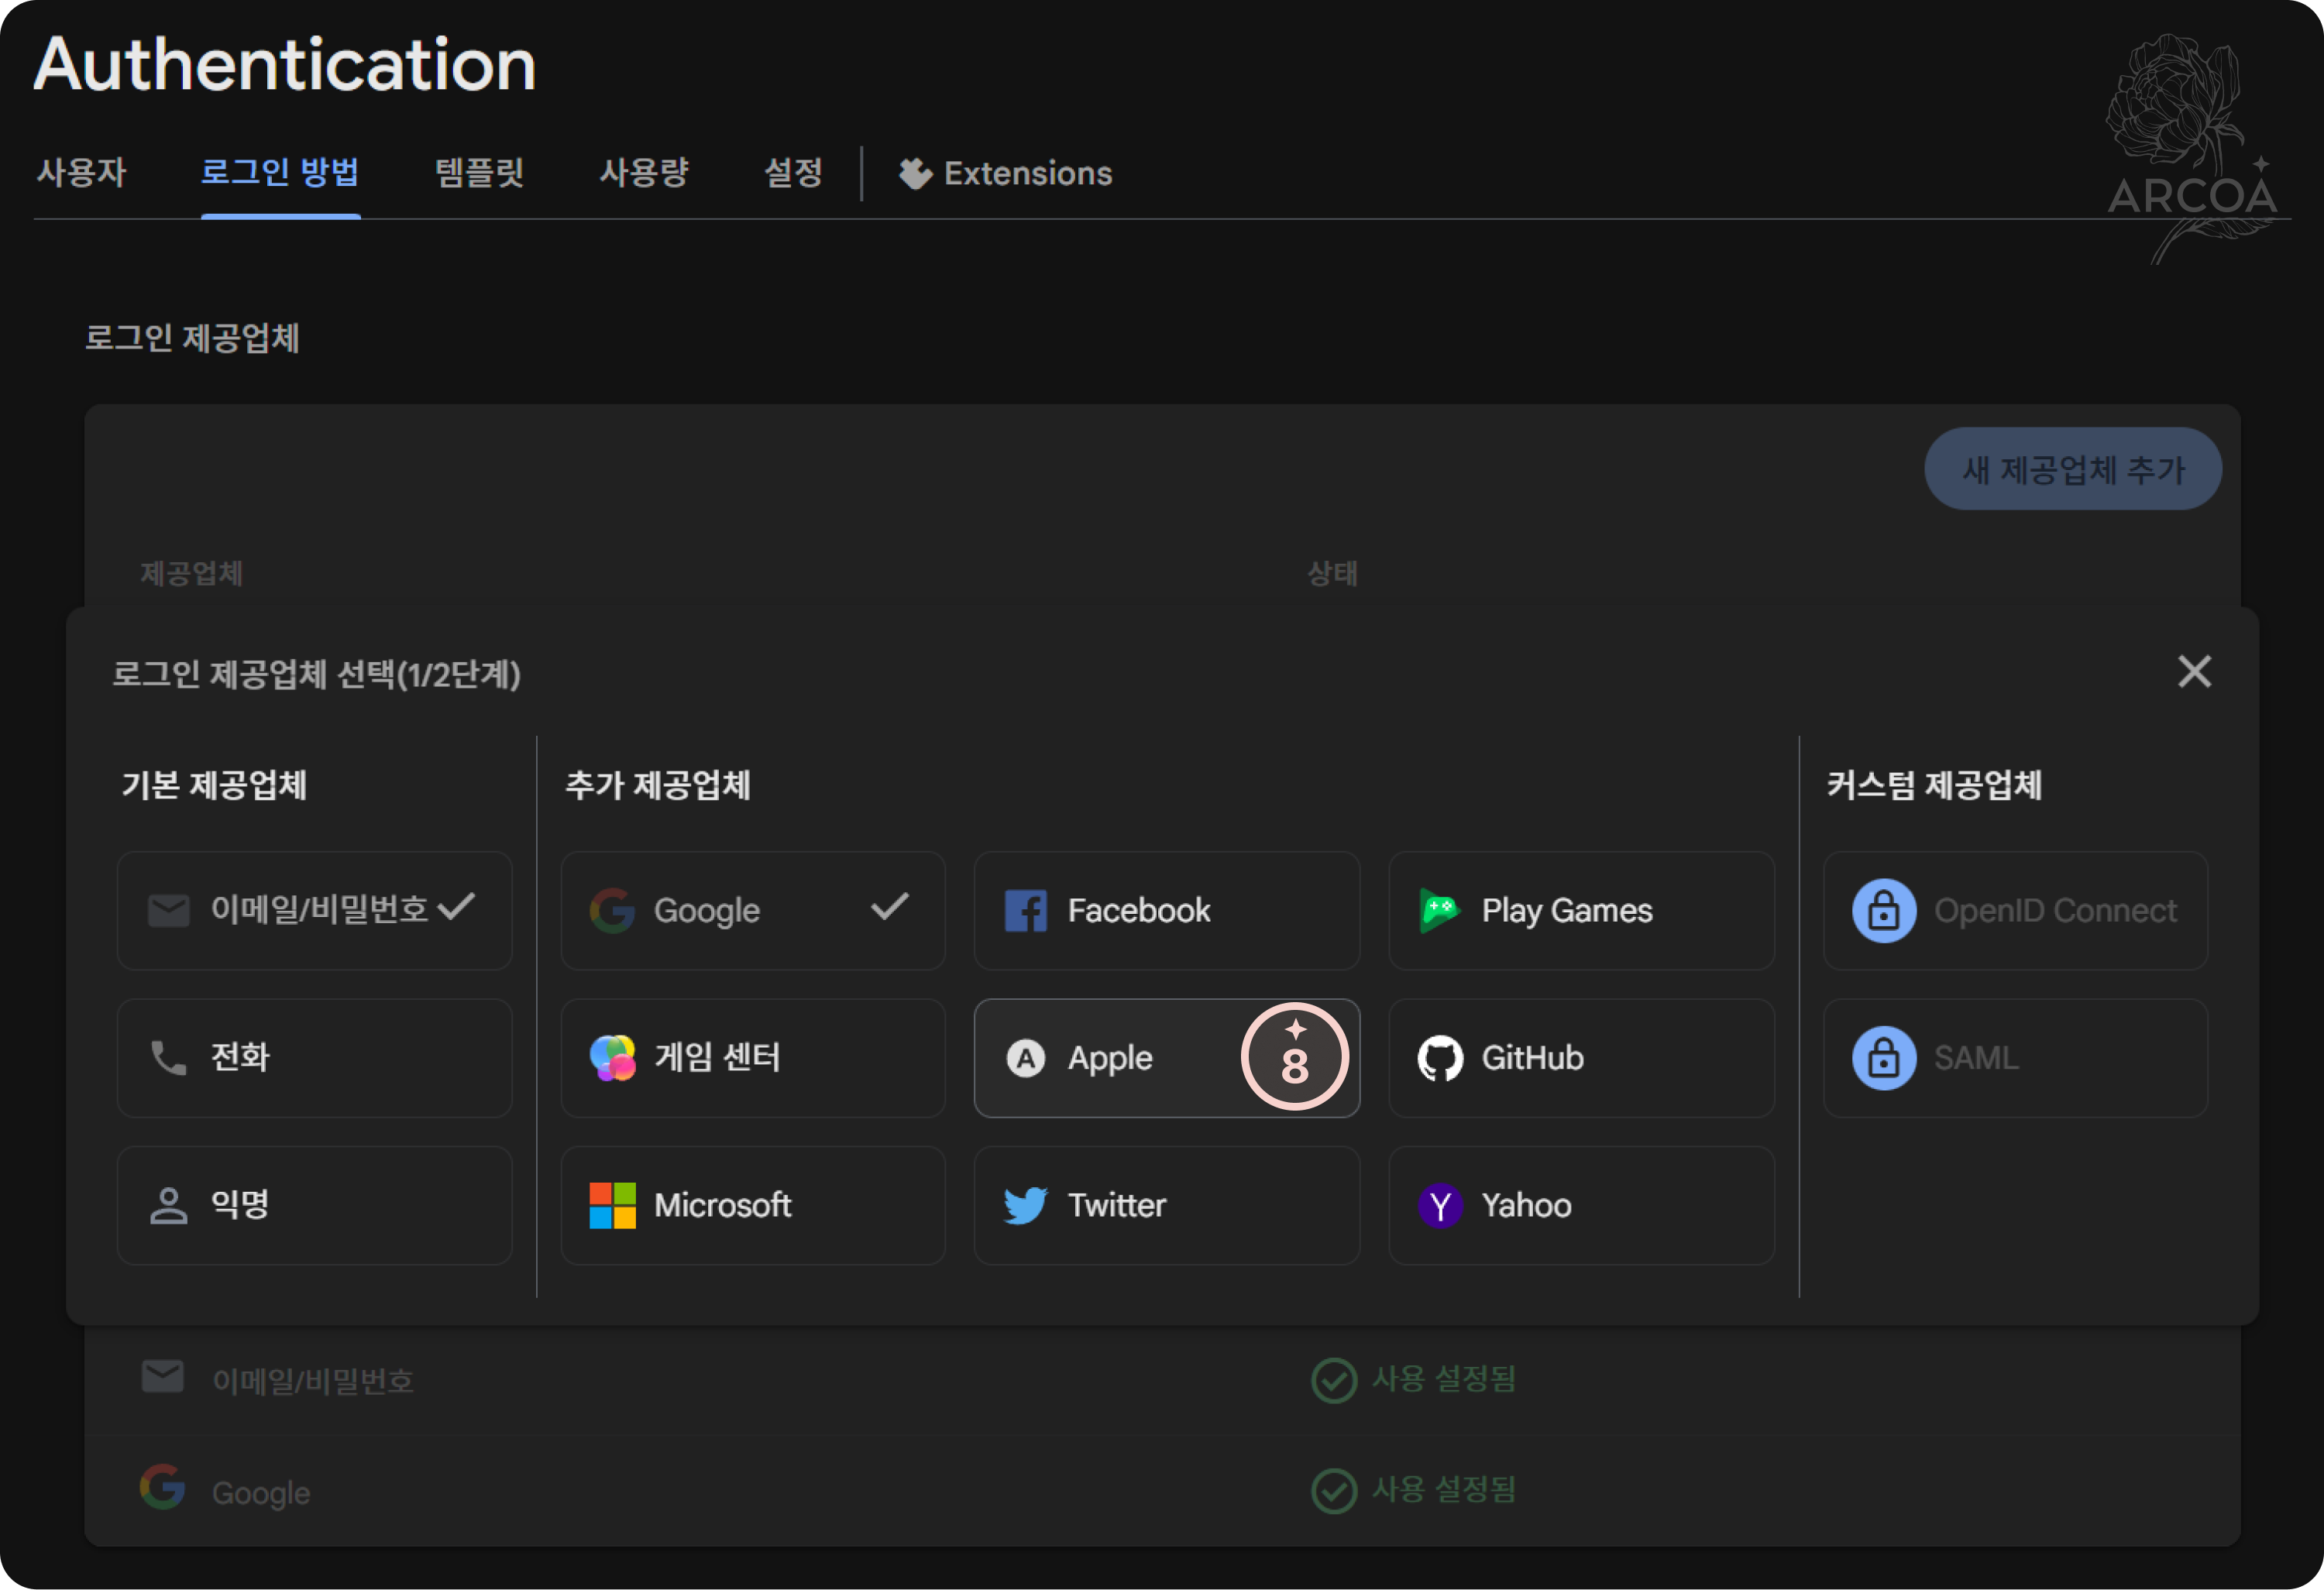
Task: Select the Game Center bubbles icon
Action: point(612,1058)
